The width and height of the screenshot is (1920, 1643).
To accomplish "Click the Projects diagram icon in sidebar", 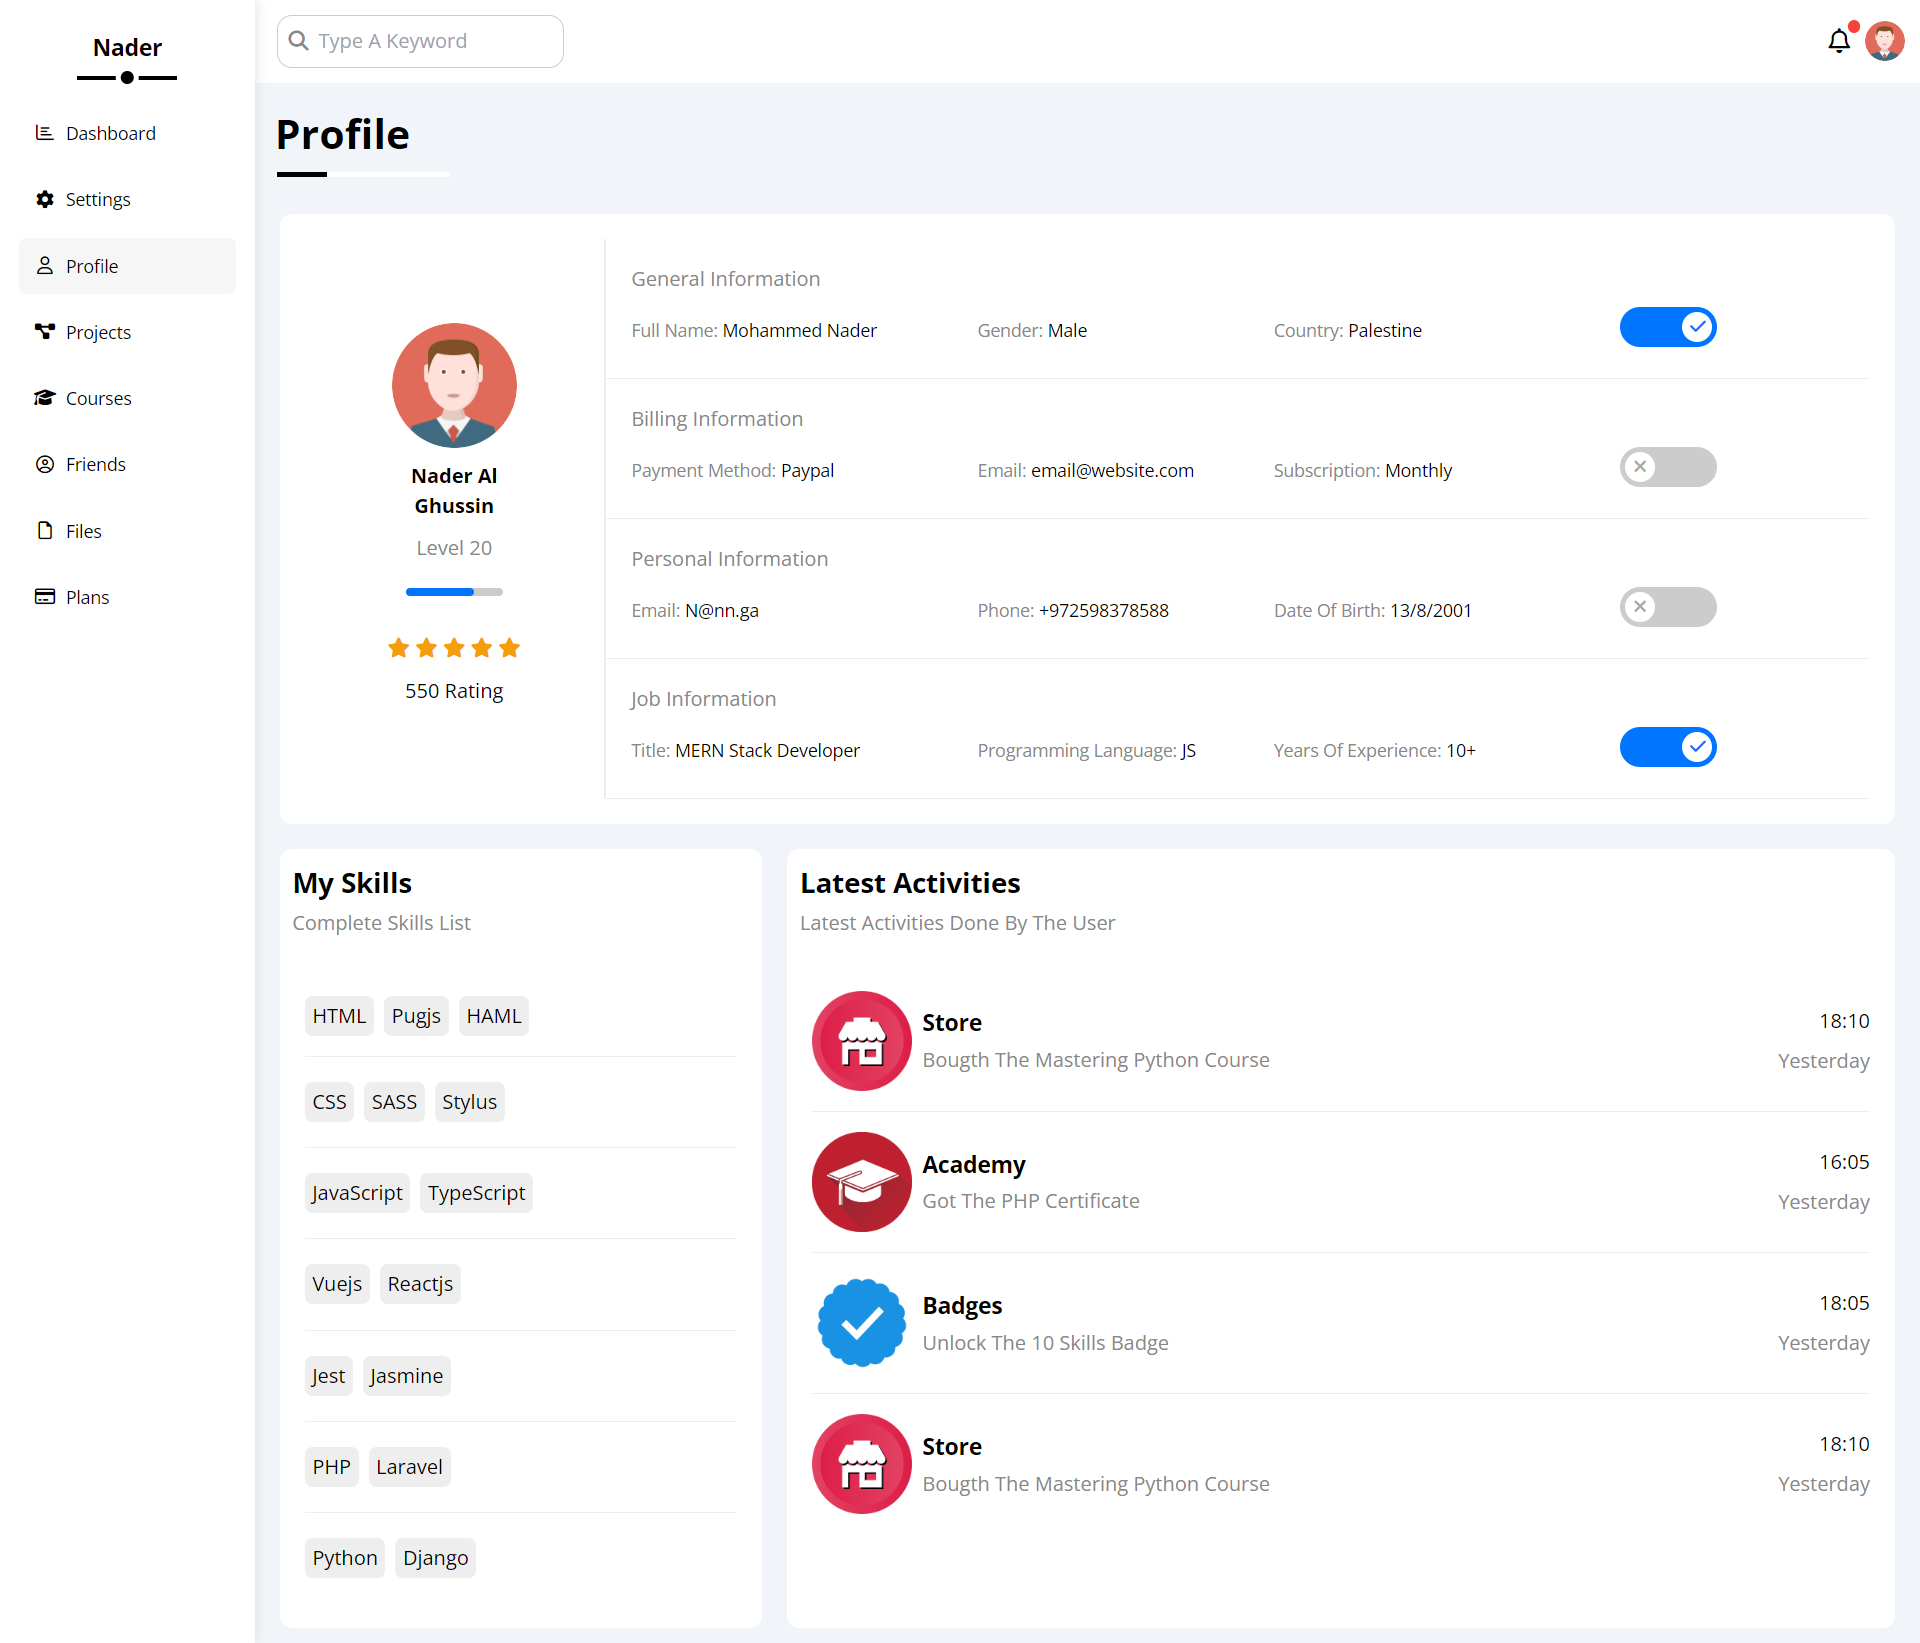I will tap(44, 331).
